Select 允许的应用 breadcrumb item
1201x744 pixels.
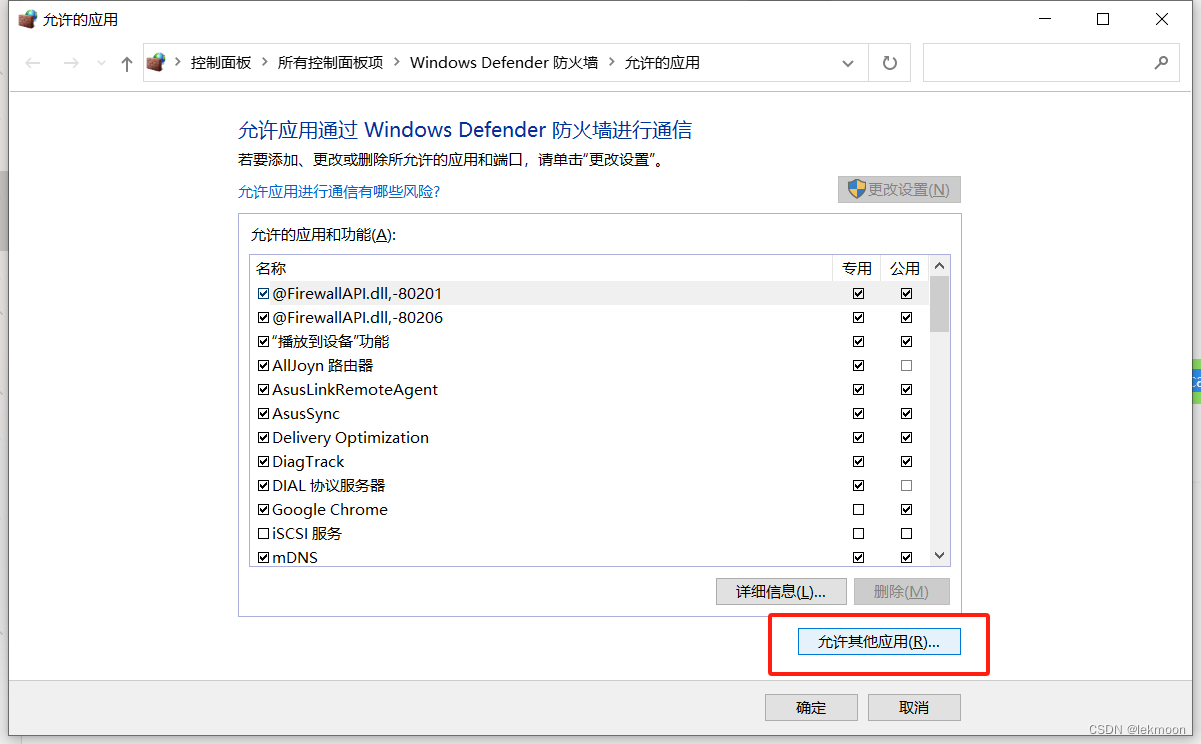coord(662,63)
